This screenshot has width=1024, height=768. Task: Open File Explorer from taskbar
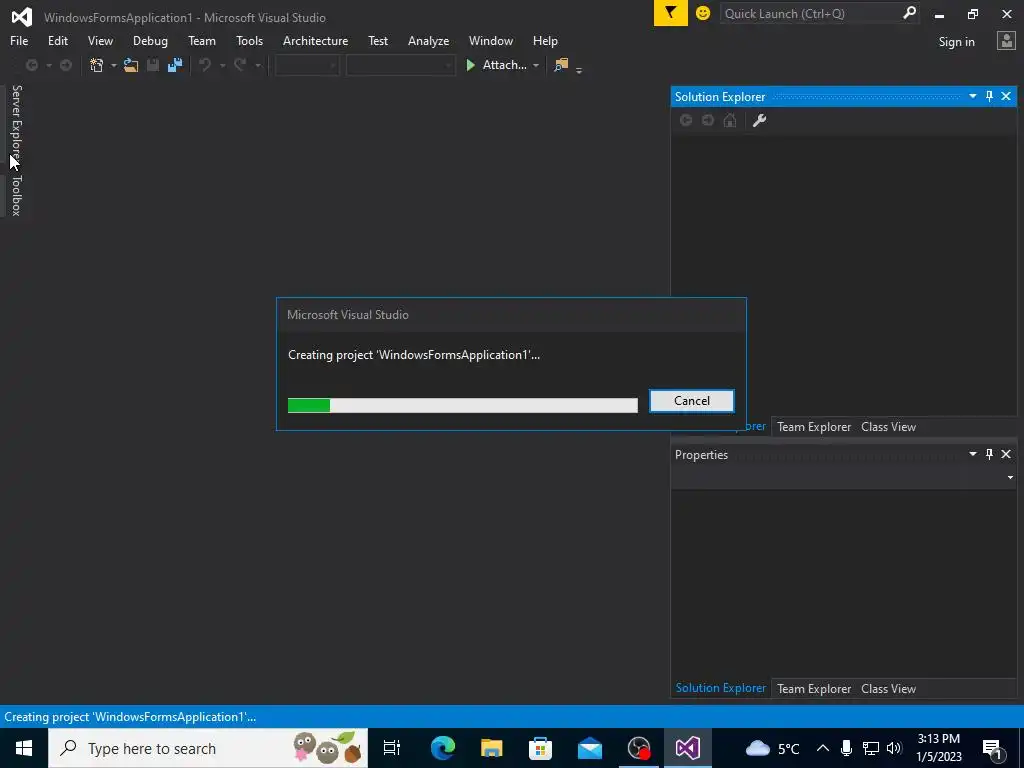pos(492,748)
